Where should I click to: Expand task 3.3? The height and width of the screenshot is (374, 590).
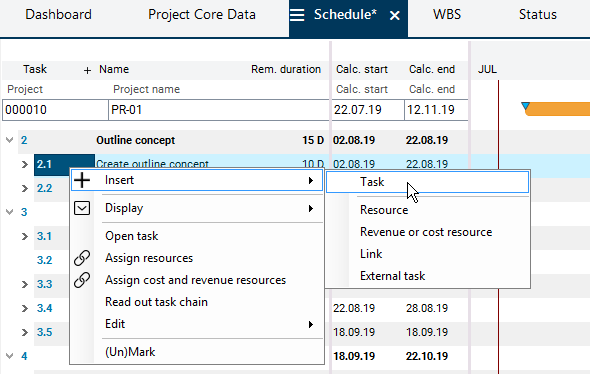(25, 284)
